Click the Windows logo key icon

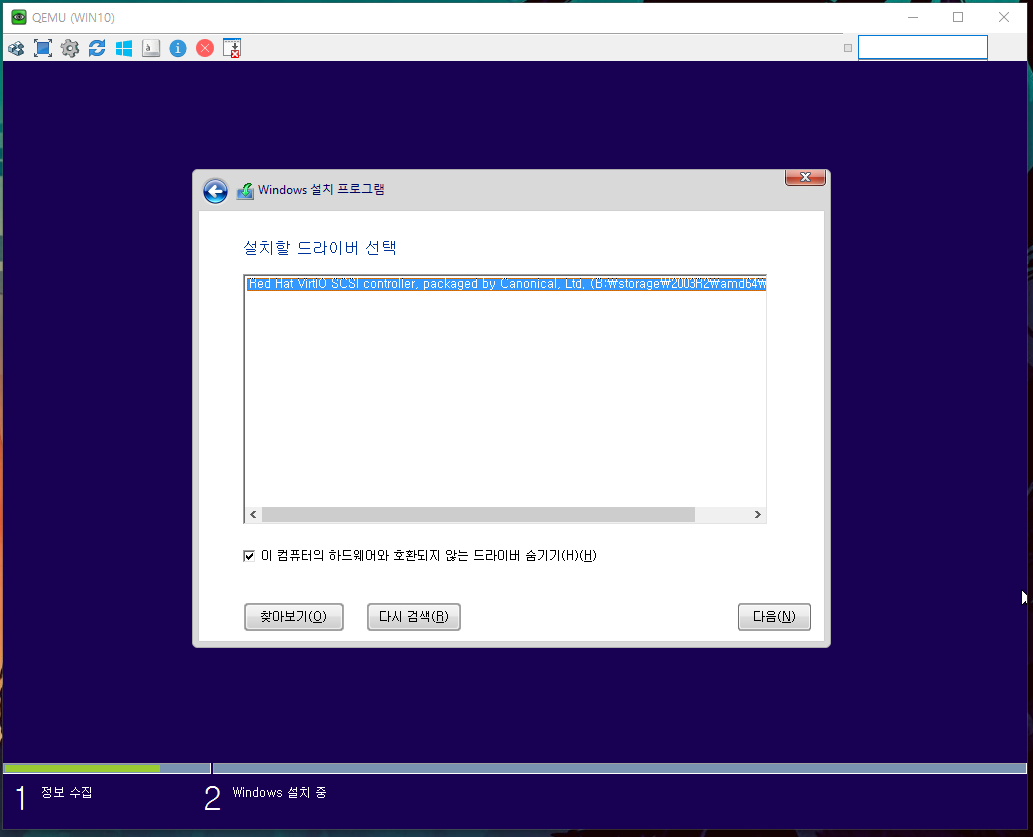[124, 48]
